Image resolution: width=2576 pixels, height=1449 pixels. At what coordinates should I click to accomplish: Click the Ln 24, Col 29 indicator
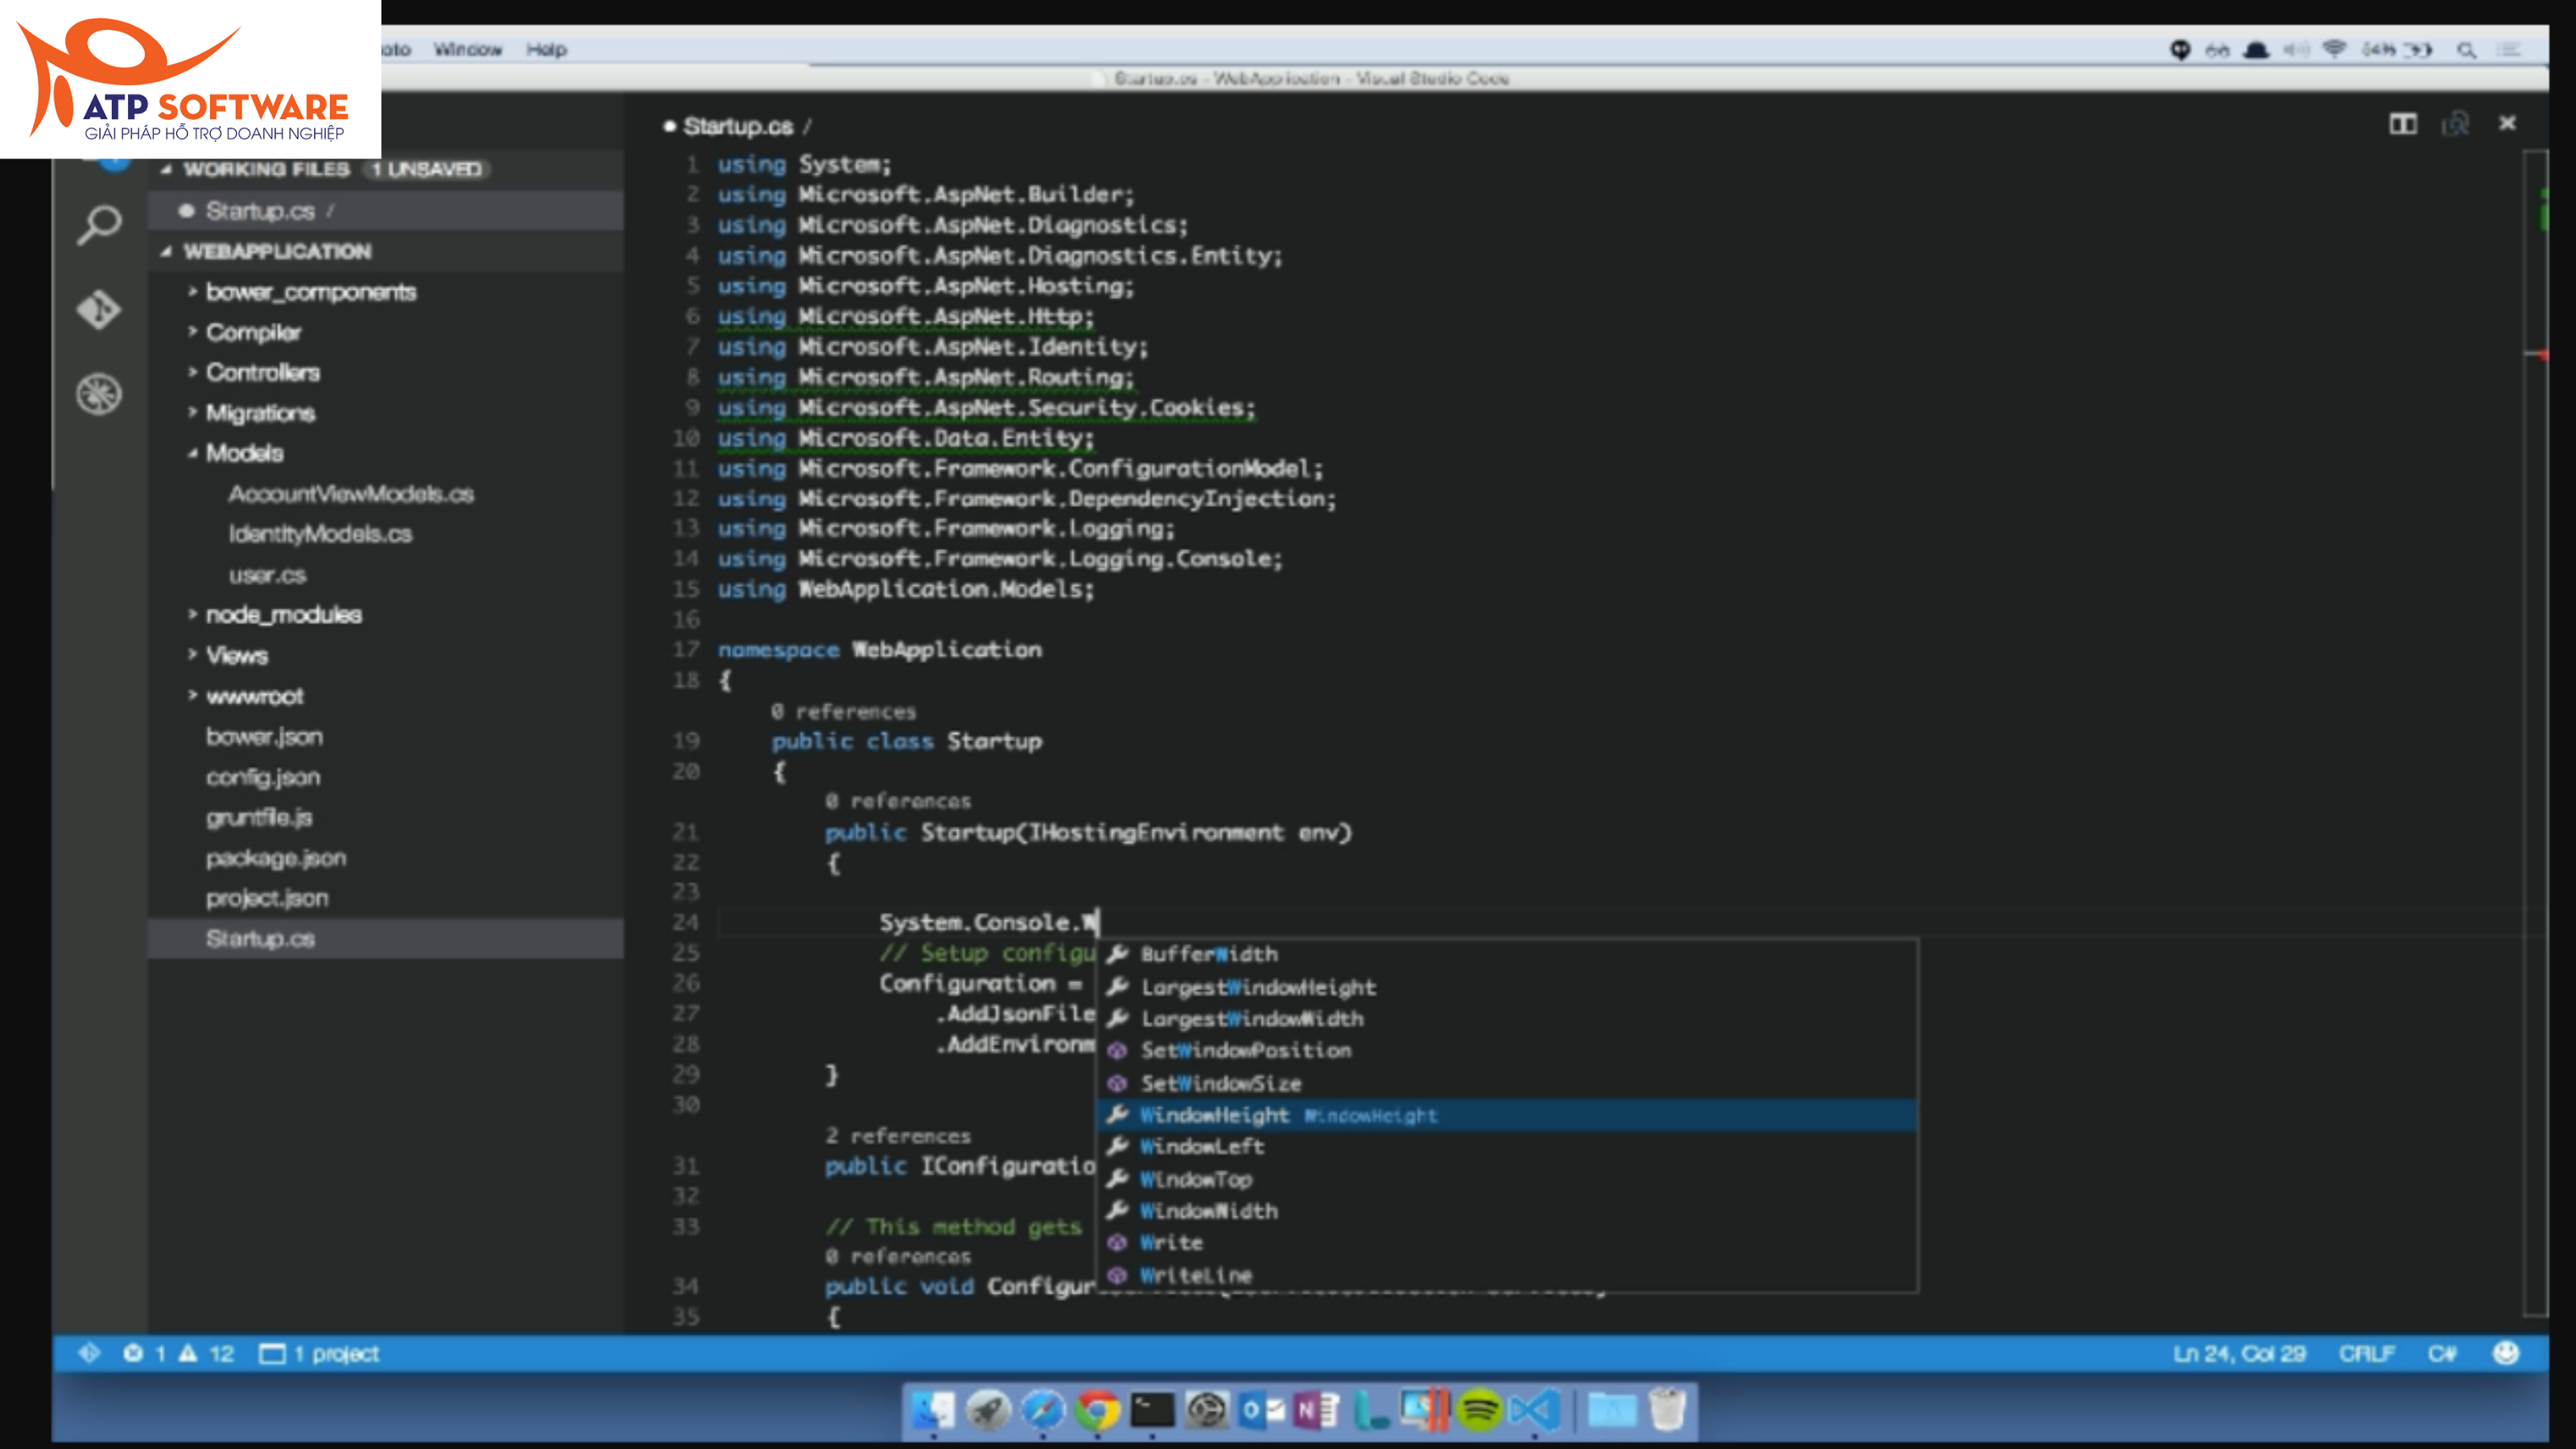[x=2242, y=1353]
